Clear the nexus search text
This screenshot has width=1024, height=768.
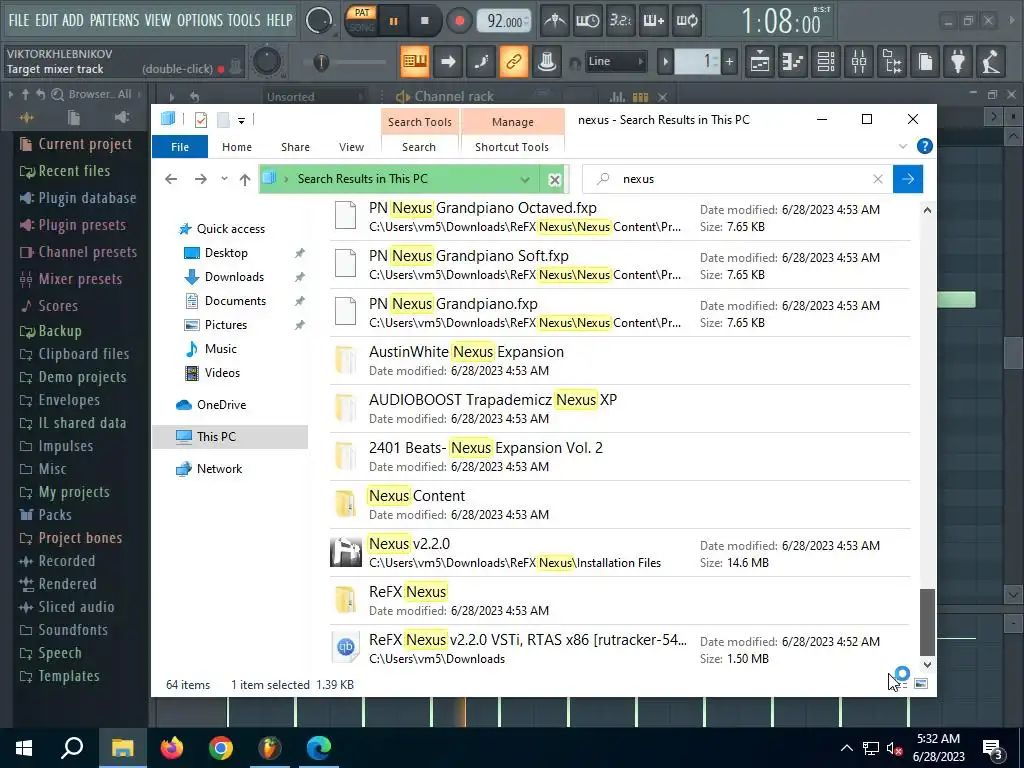(x=878, y=179)
